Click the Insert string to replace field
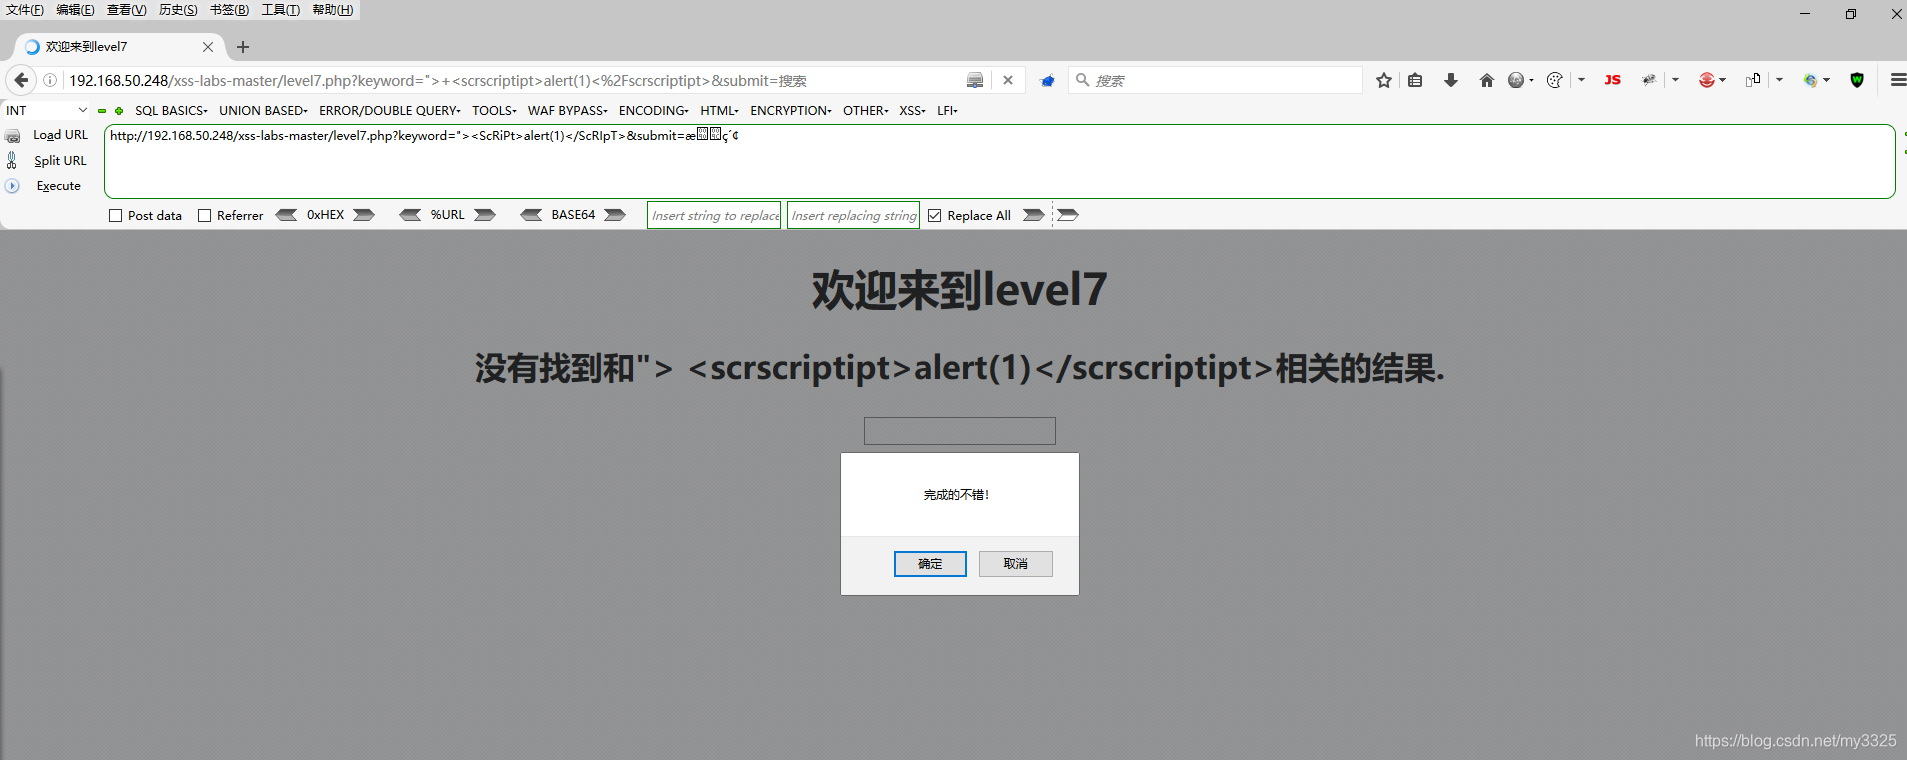Screen dimensions: 1907x760 click(714, 215)
